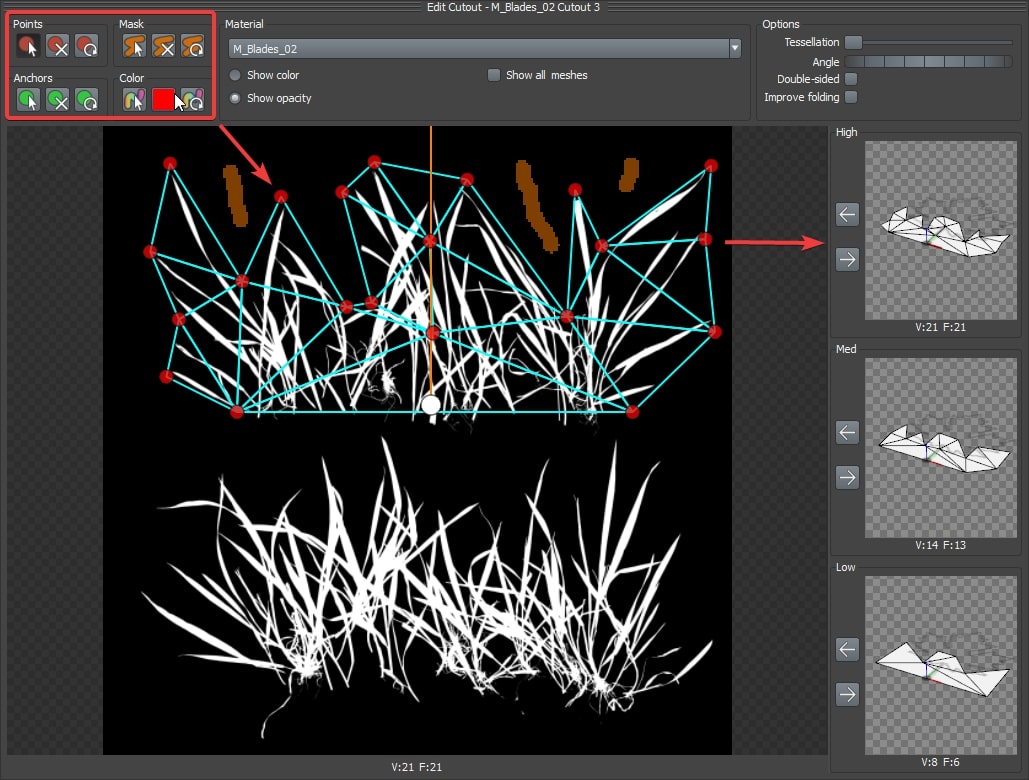Image resolution: width=1029 pixels, height=780 pixels.
Task: Click the right arrow for Low LOD
Action: 847,694
